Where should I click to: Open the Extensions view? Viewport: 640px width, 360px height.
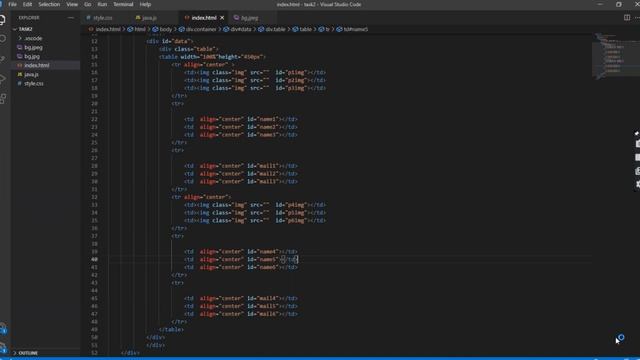click(3, 98)
